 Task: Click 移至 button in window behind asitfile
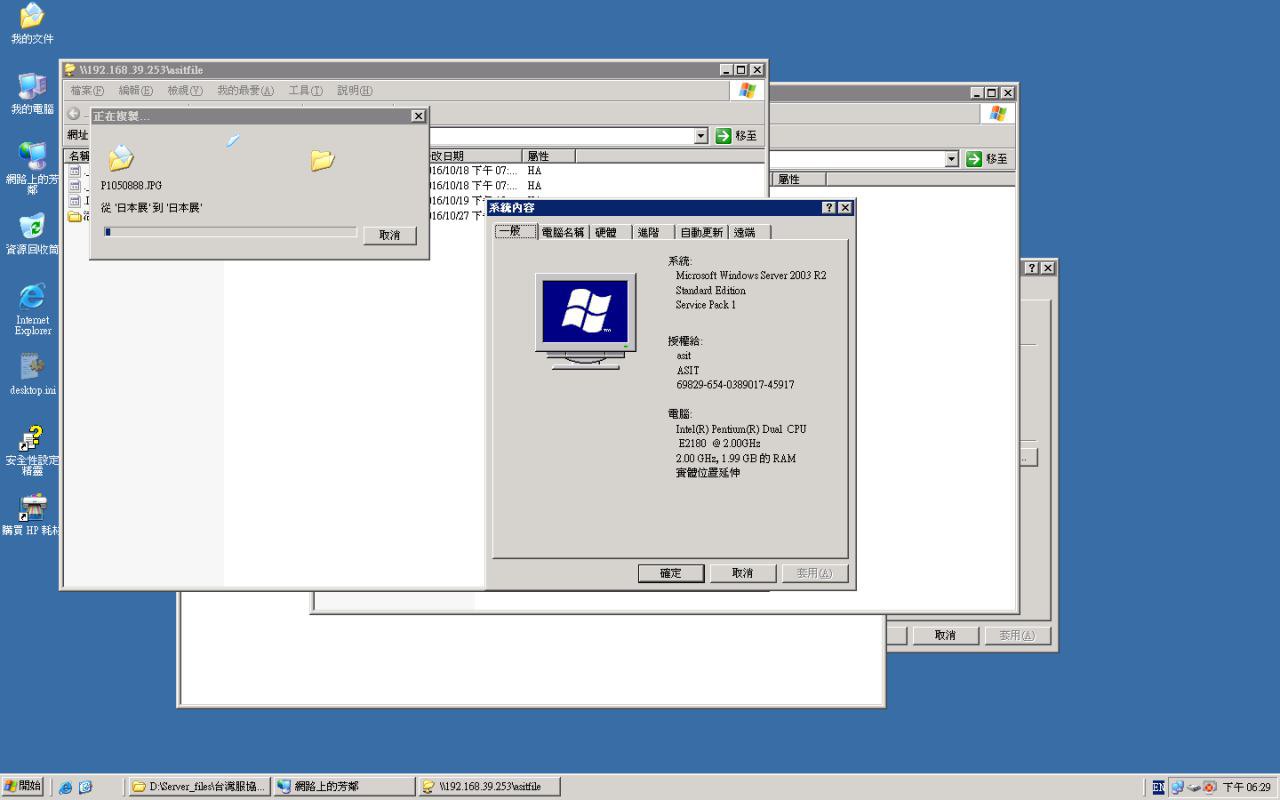pyautogui.click(x=987, y=159)
